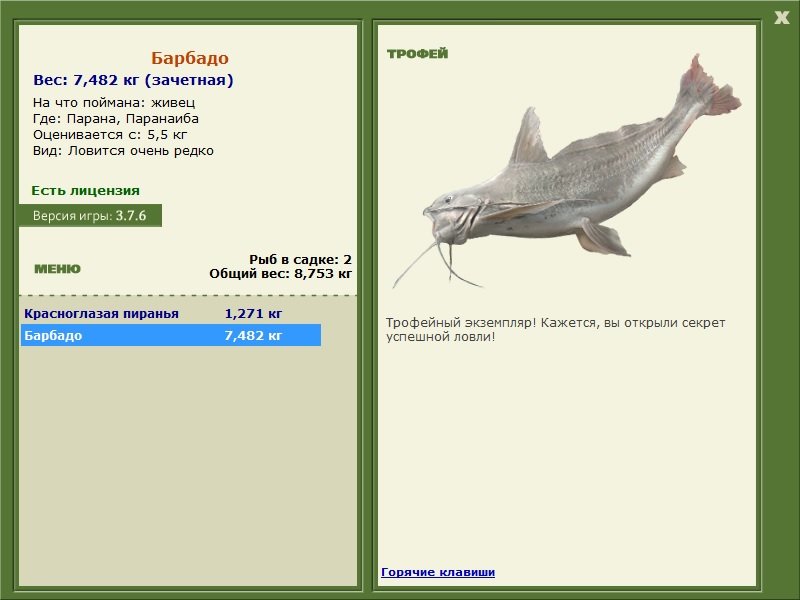The height and width of the screenshot is (600, 800).
Task: Click the Есть лицензия status text
Action: tap(85, 190)
